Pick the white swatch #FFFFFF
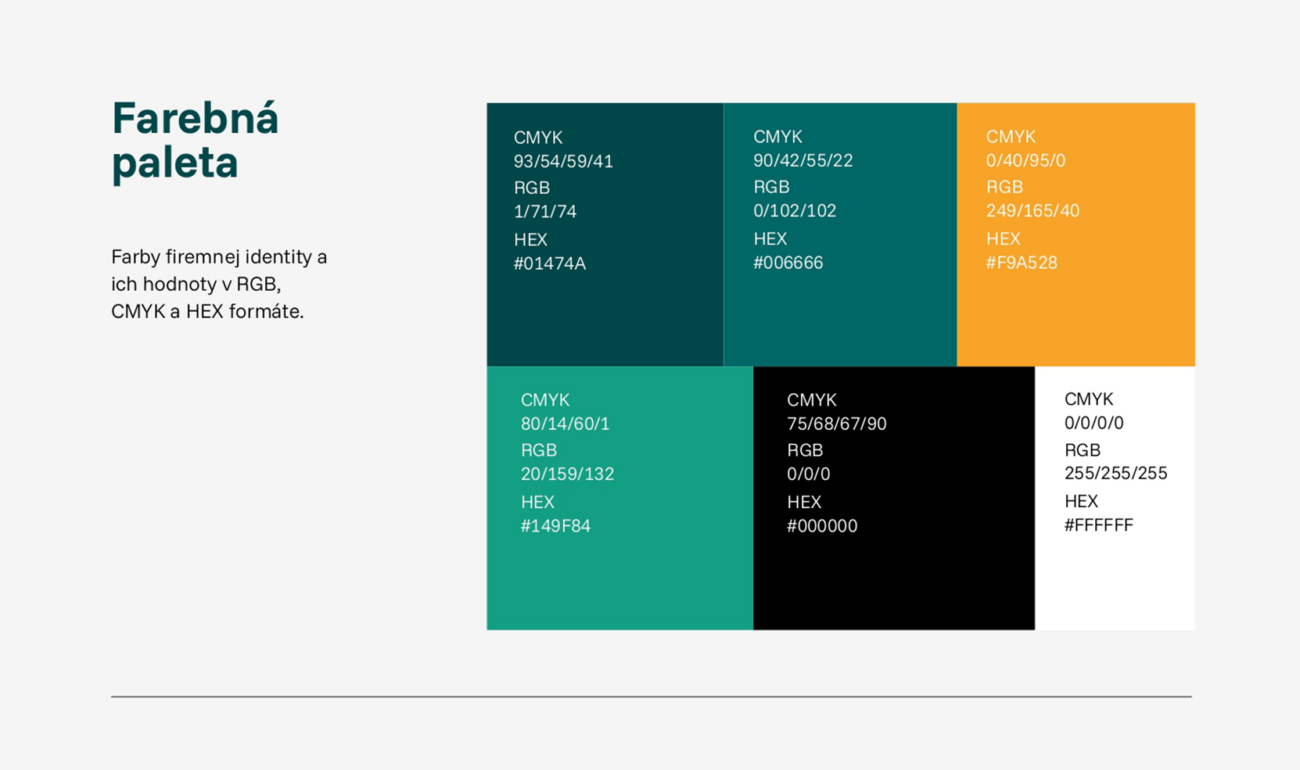Image resolution: width=1300 pixels, height=770 pixels. coord(1115,498)
